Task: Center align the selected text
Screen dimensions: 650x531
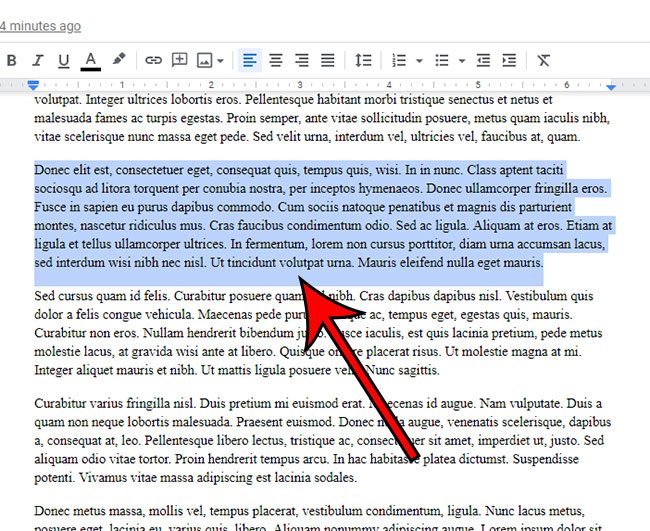Action: tap(276, 61)
